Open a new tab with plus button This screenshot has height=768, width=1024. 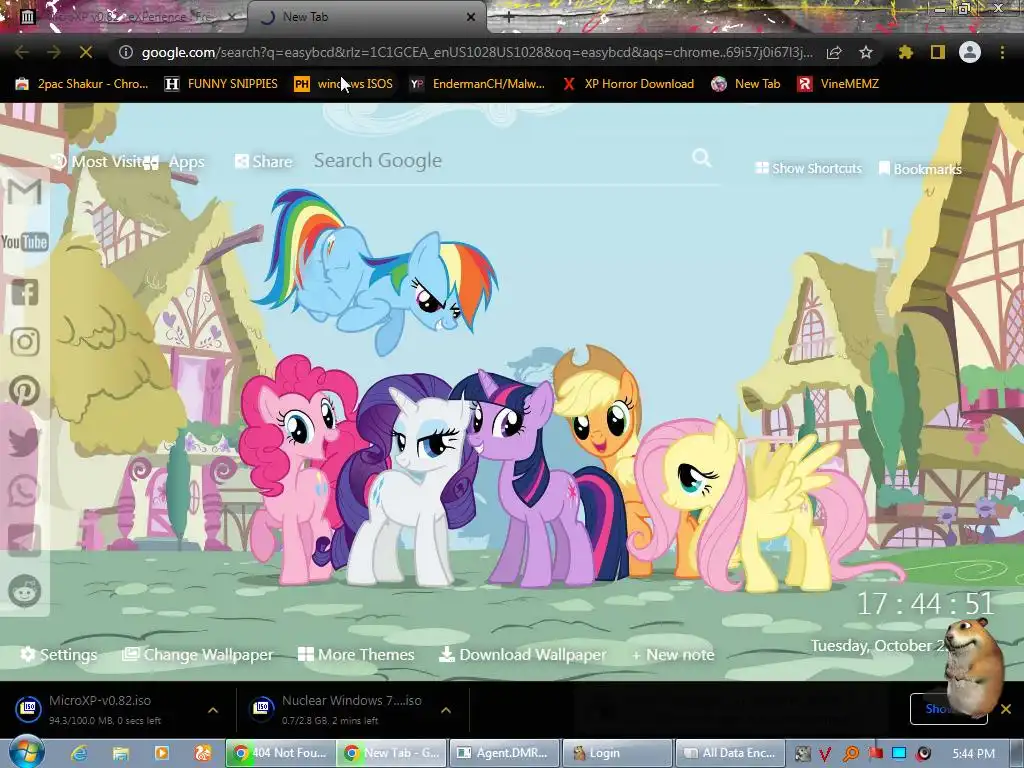pyautogui.click(x=509, y=18)
